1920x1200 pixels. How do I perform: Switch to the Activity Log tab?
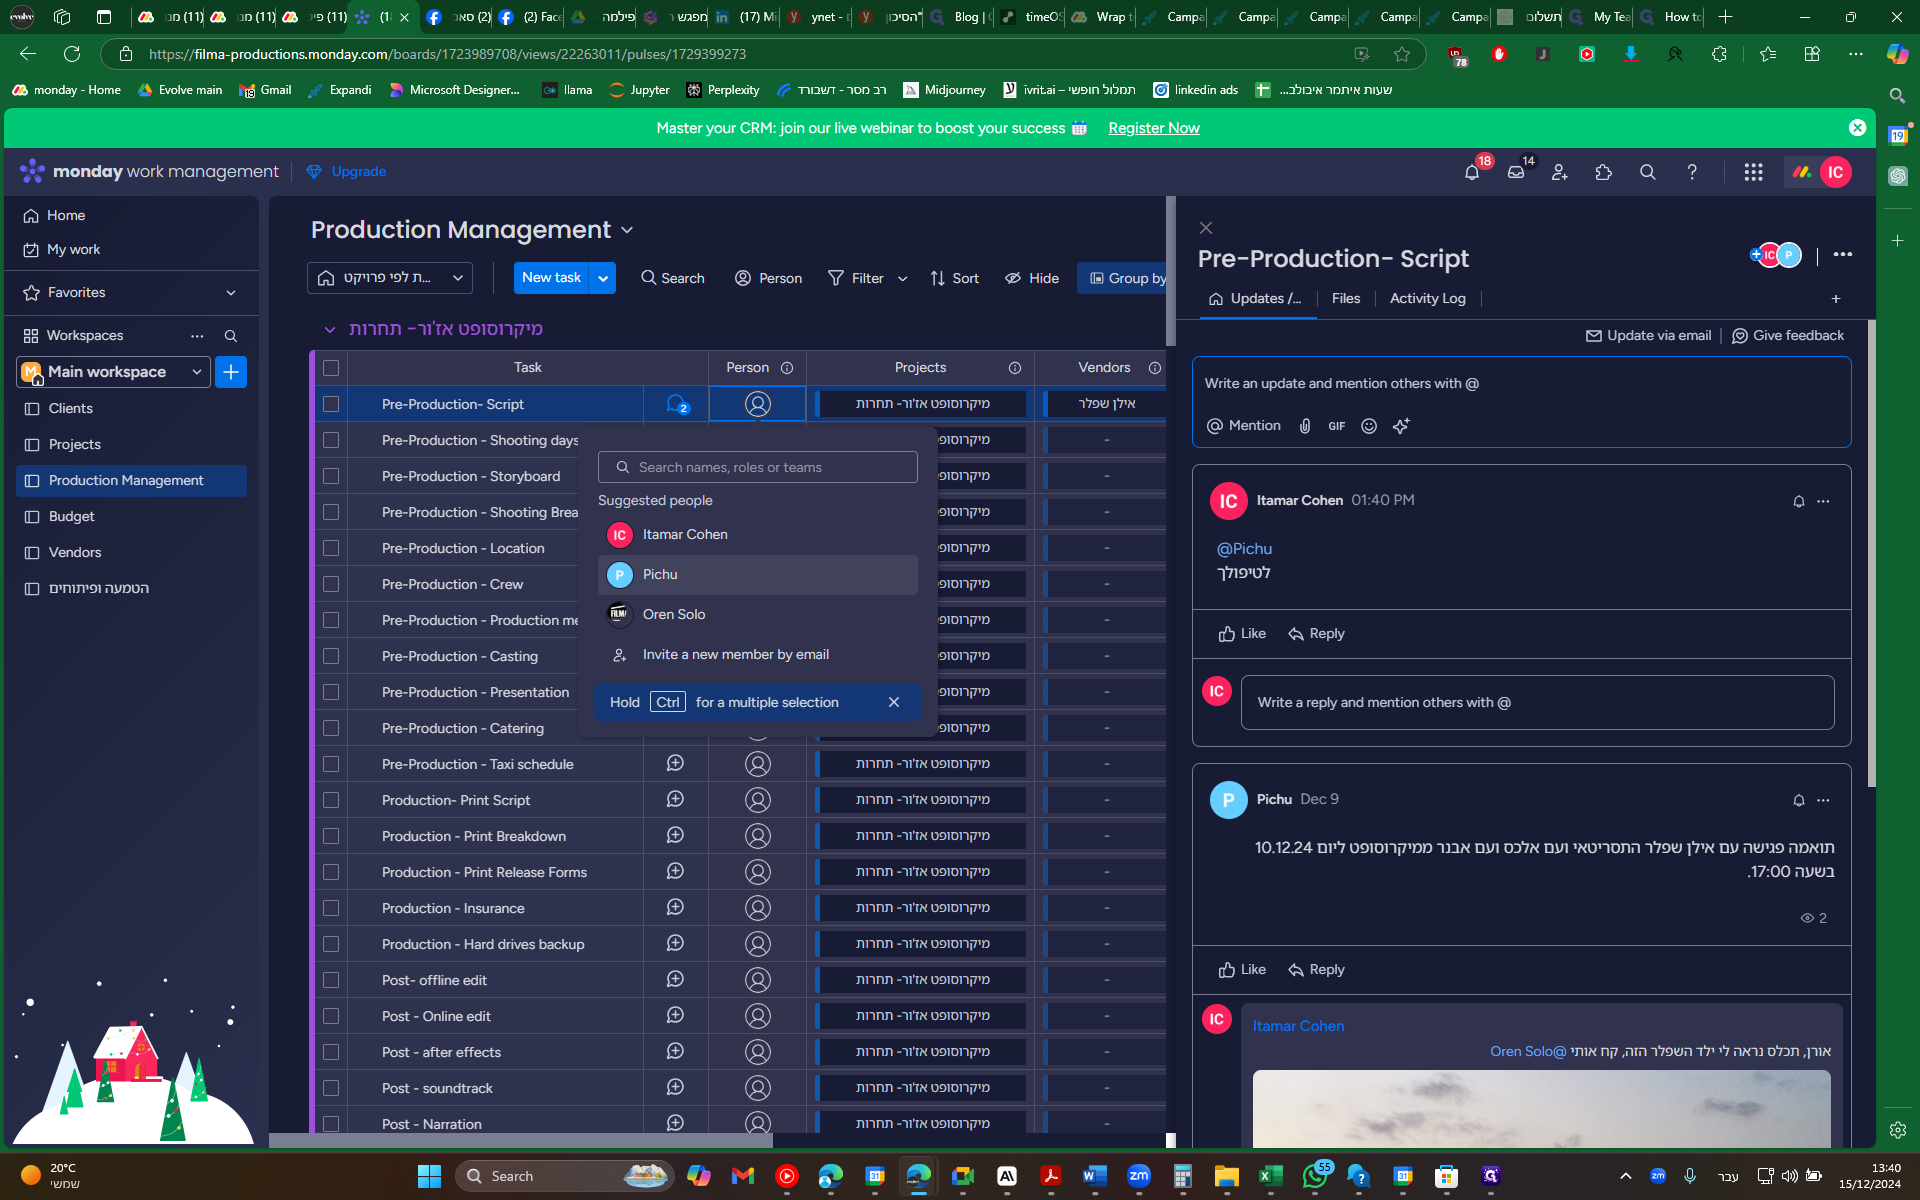coord(1427,298)
